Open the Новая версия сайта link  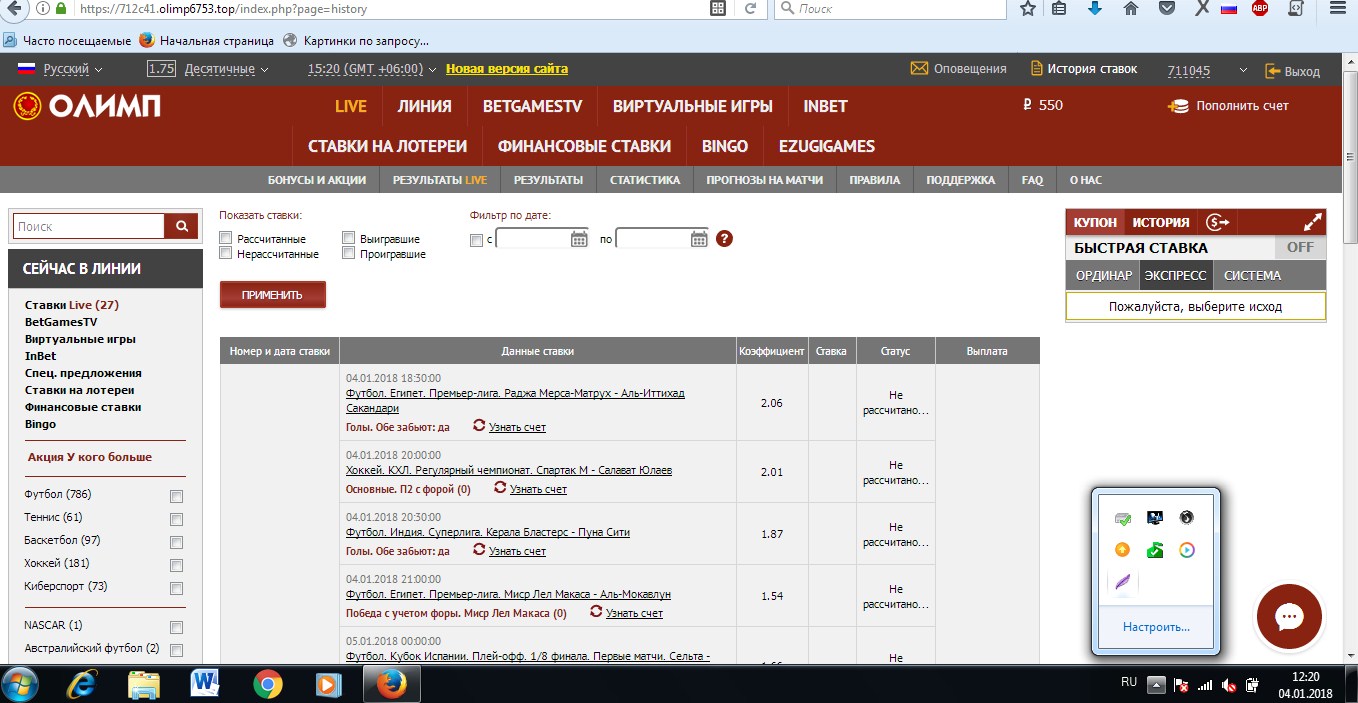tap(507, 69)
